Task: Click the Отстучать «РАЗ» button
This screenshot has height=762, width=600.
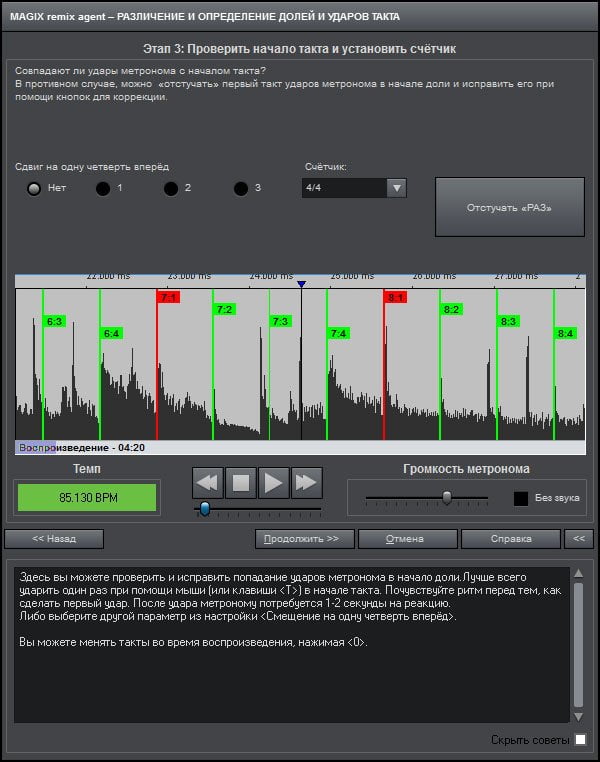Action: [510, 207]
